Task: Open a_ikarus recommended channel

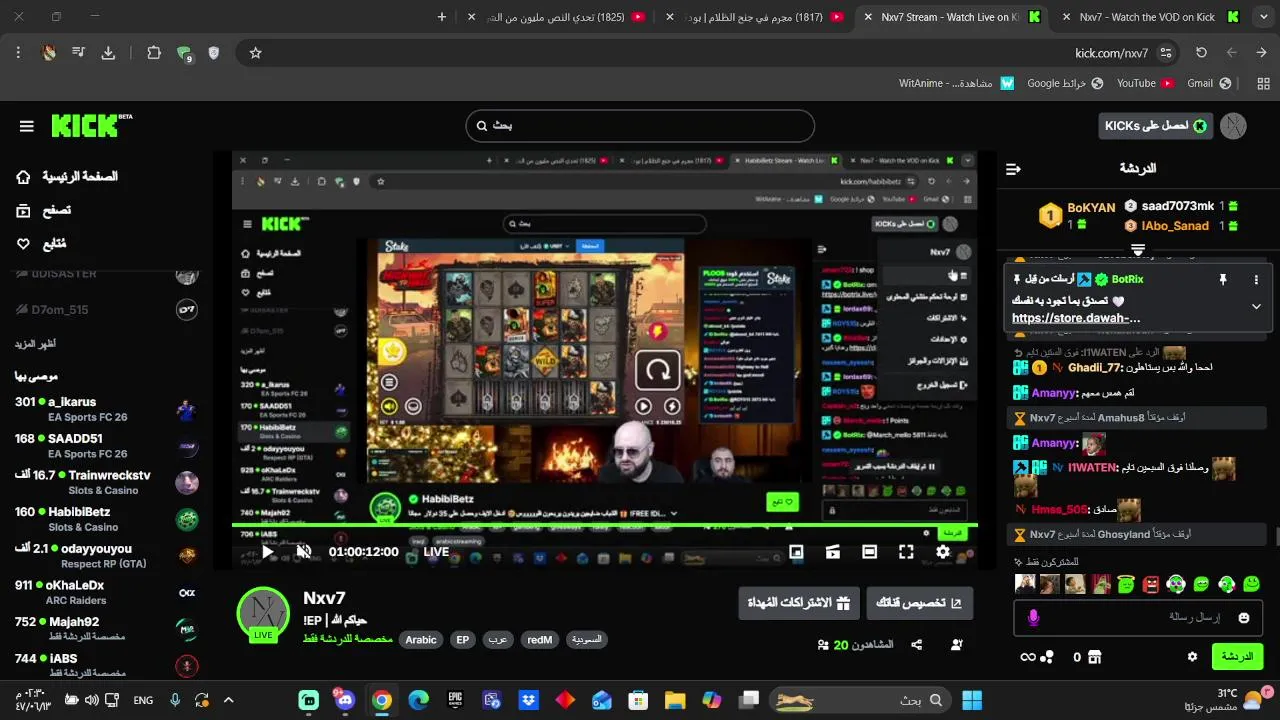Action: 106,409
